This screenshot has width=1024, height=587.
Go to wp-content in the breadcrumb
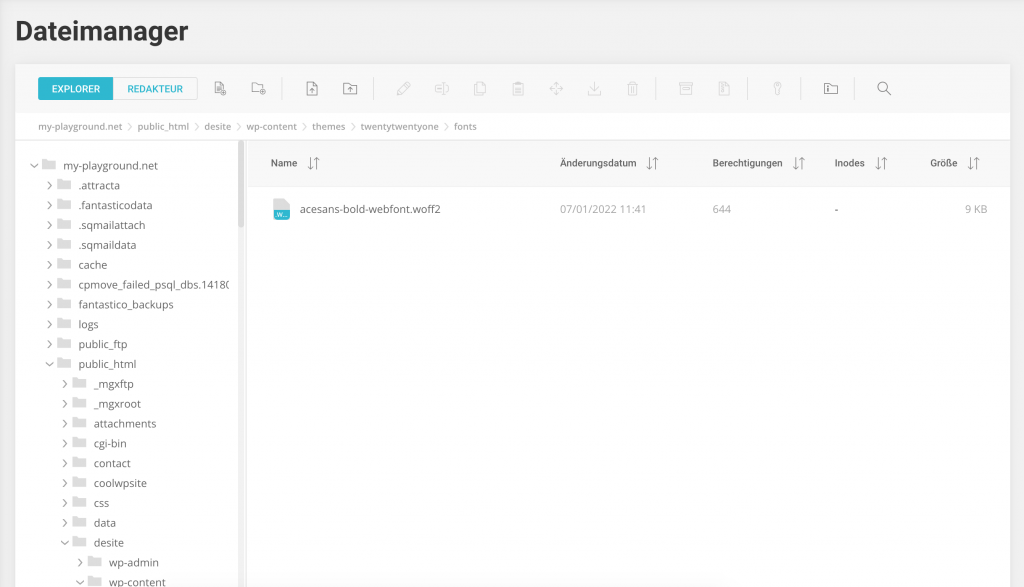point(271,127)
